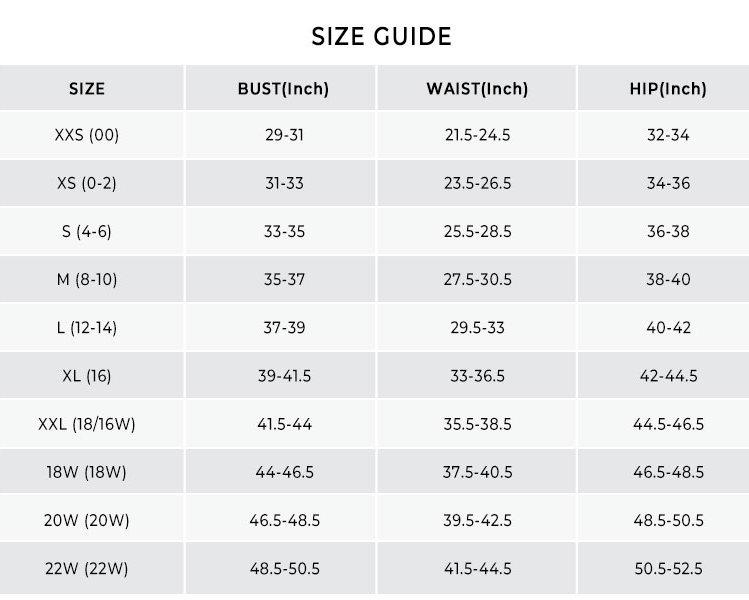Select the XXS (00) size label
Screen dimensions: 749x600
(x=87, y=135)
